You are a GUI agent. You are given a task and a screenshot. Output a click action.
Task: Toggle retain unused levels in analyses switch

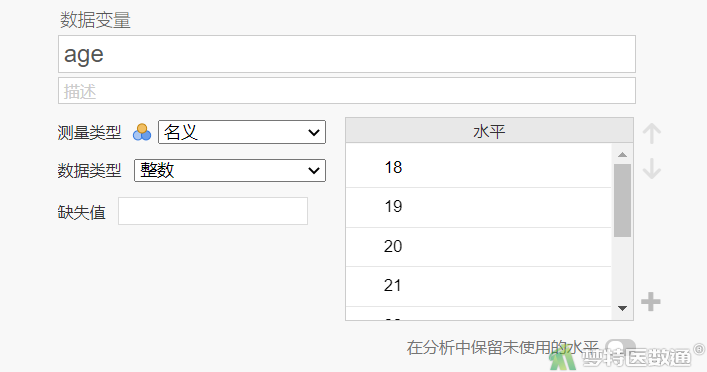pos(620,347)
